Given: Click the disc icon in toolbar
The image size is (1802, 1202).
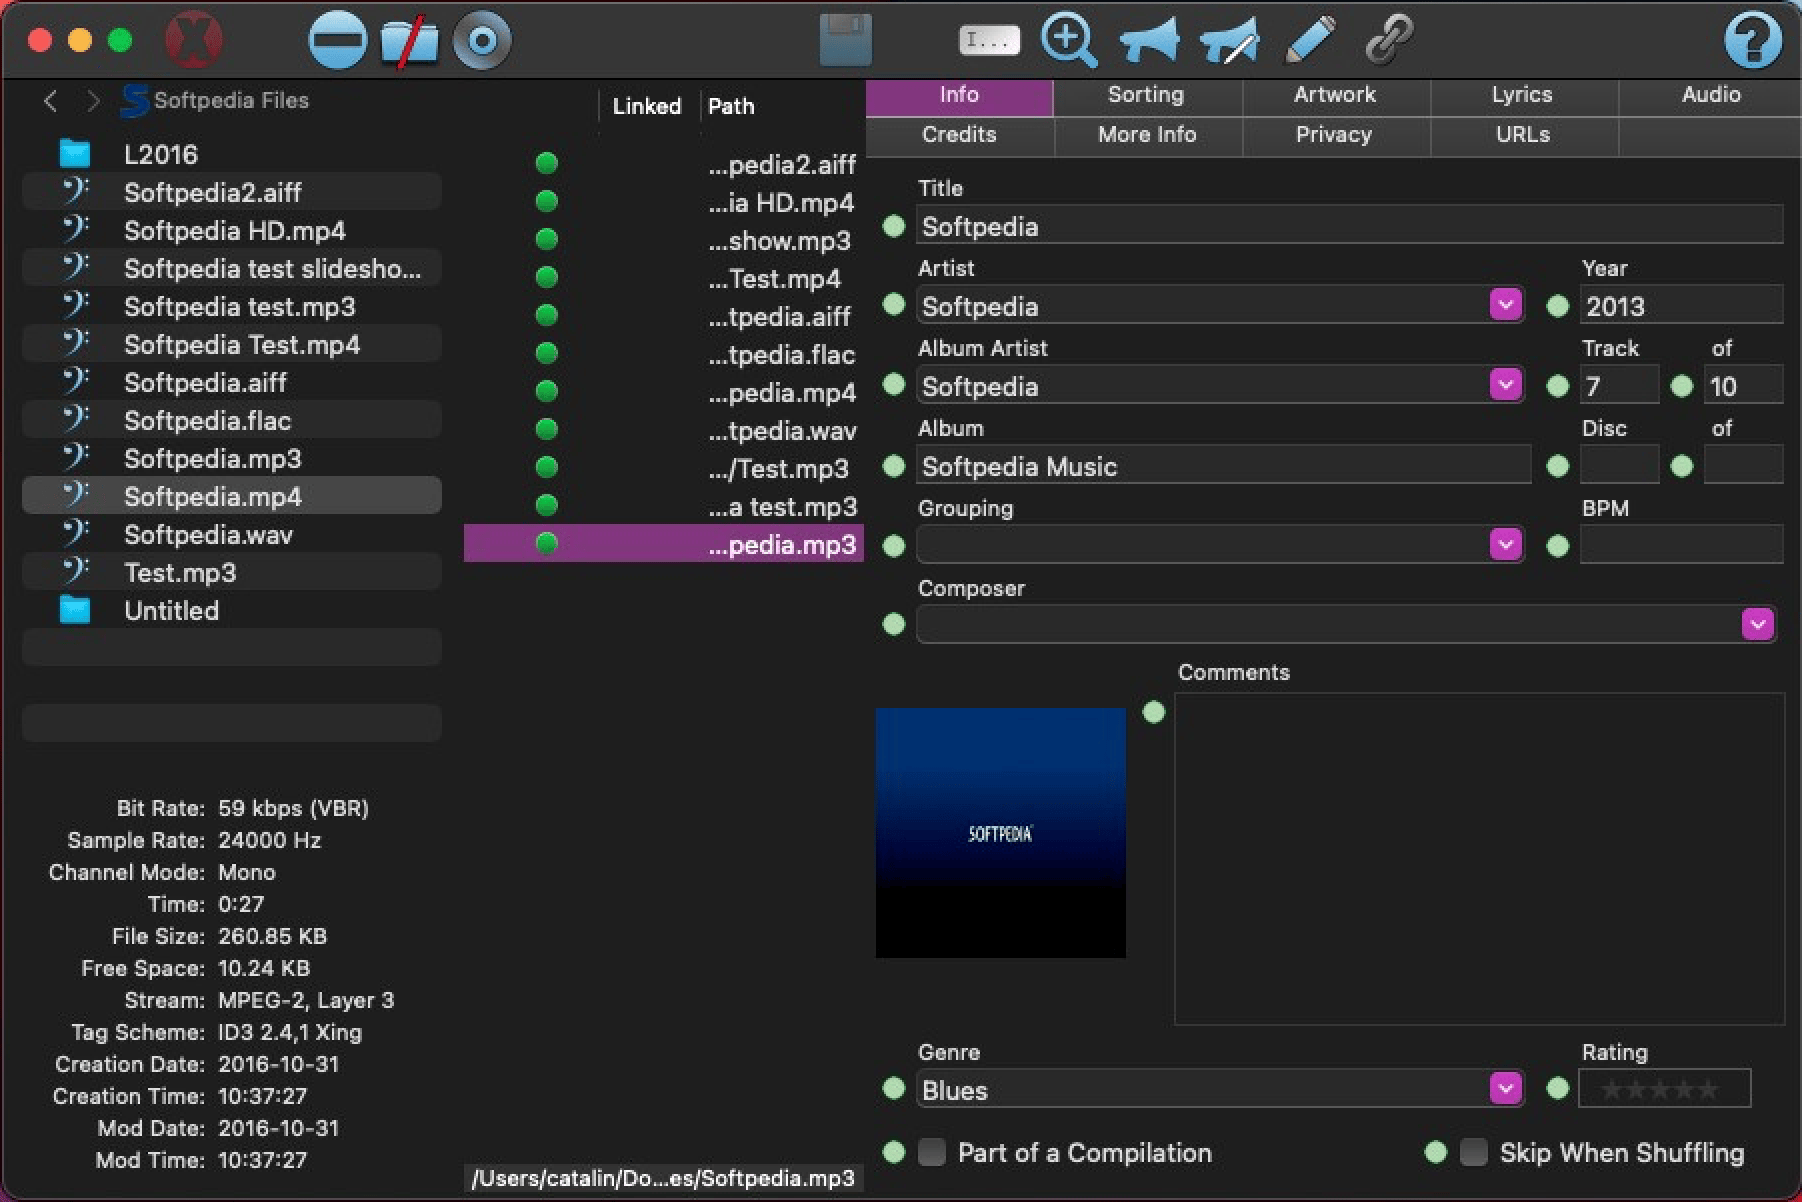Looking at the screenshot, I should (x=482, y=41).
